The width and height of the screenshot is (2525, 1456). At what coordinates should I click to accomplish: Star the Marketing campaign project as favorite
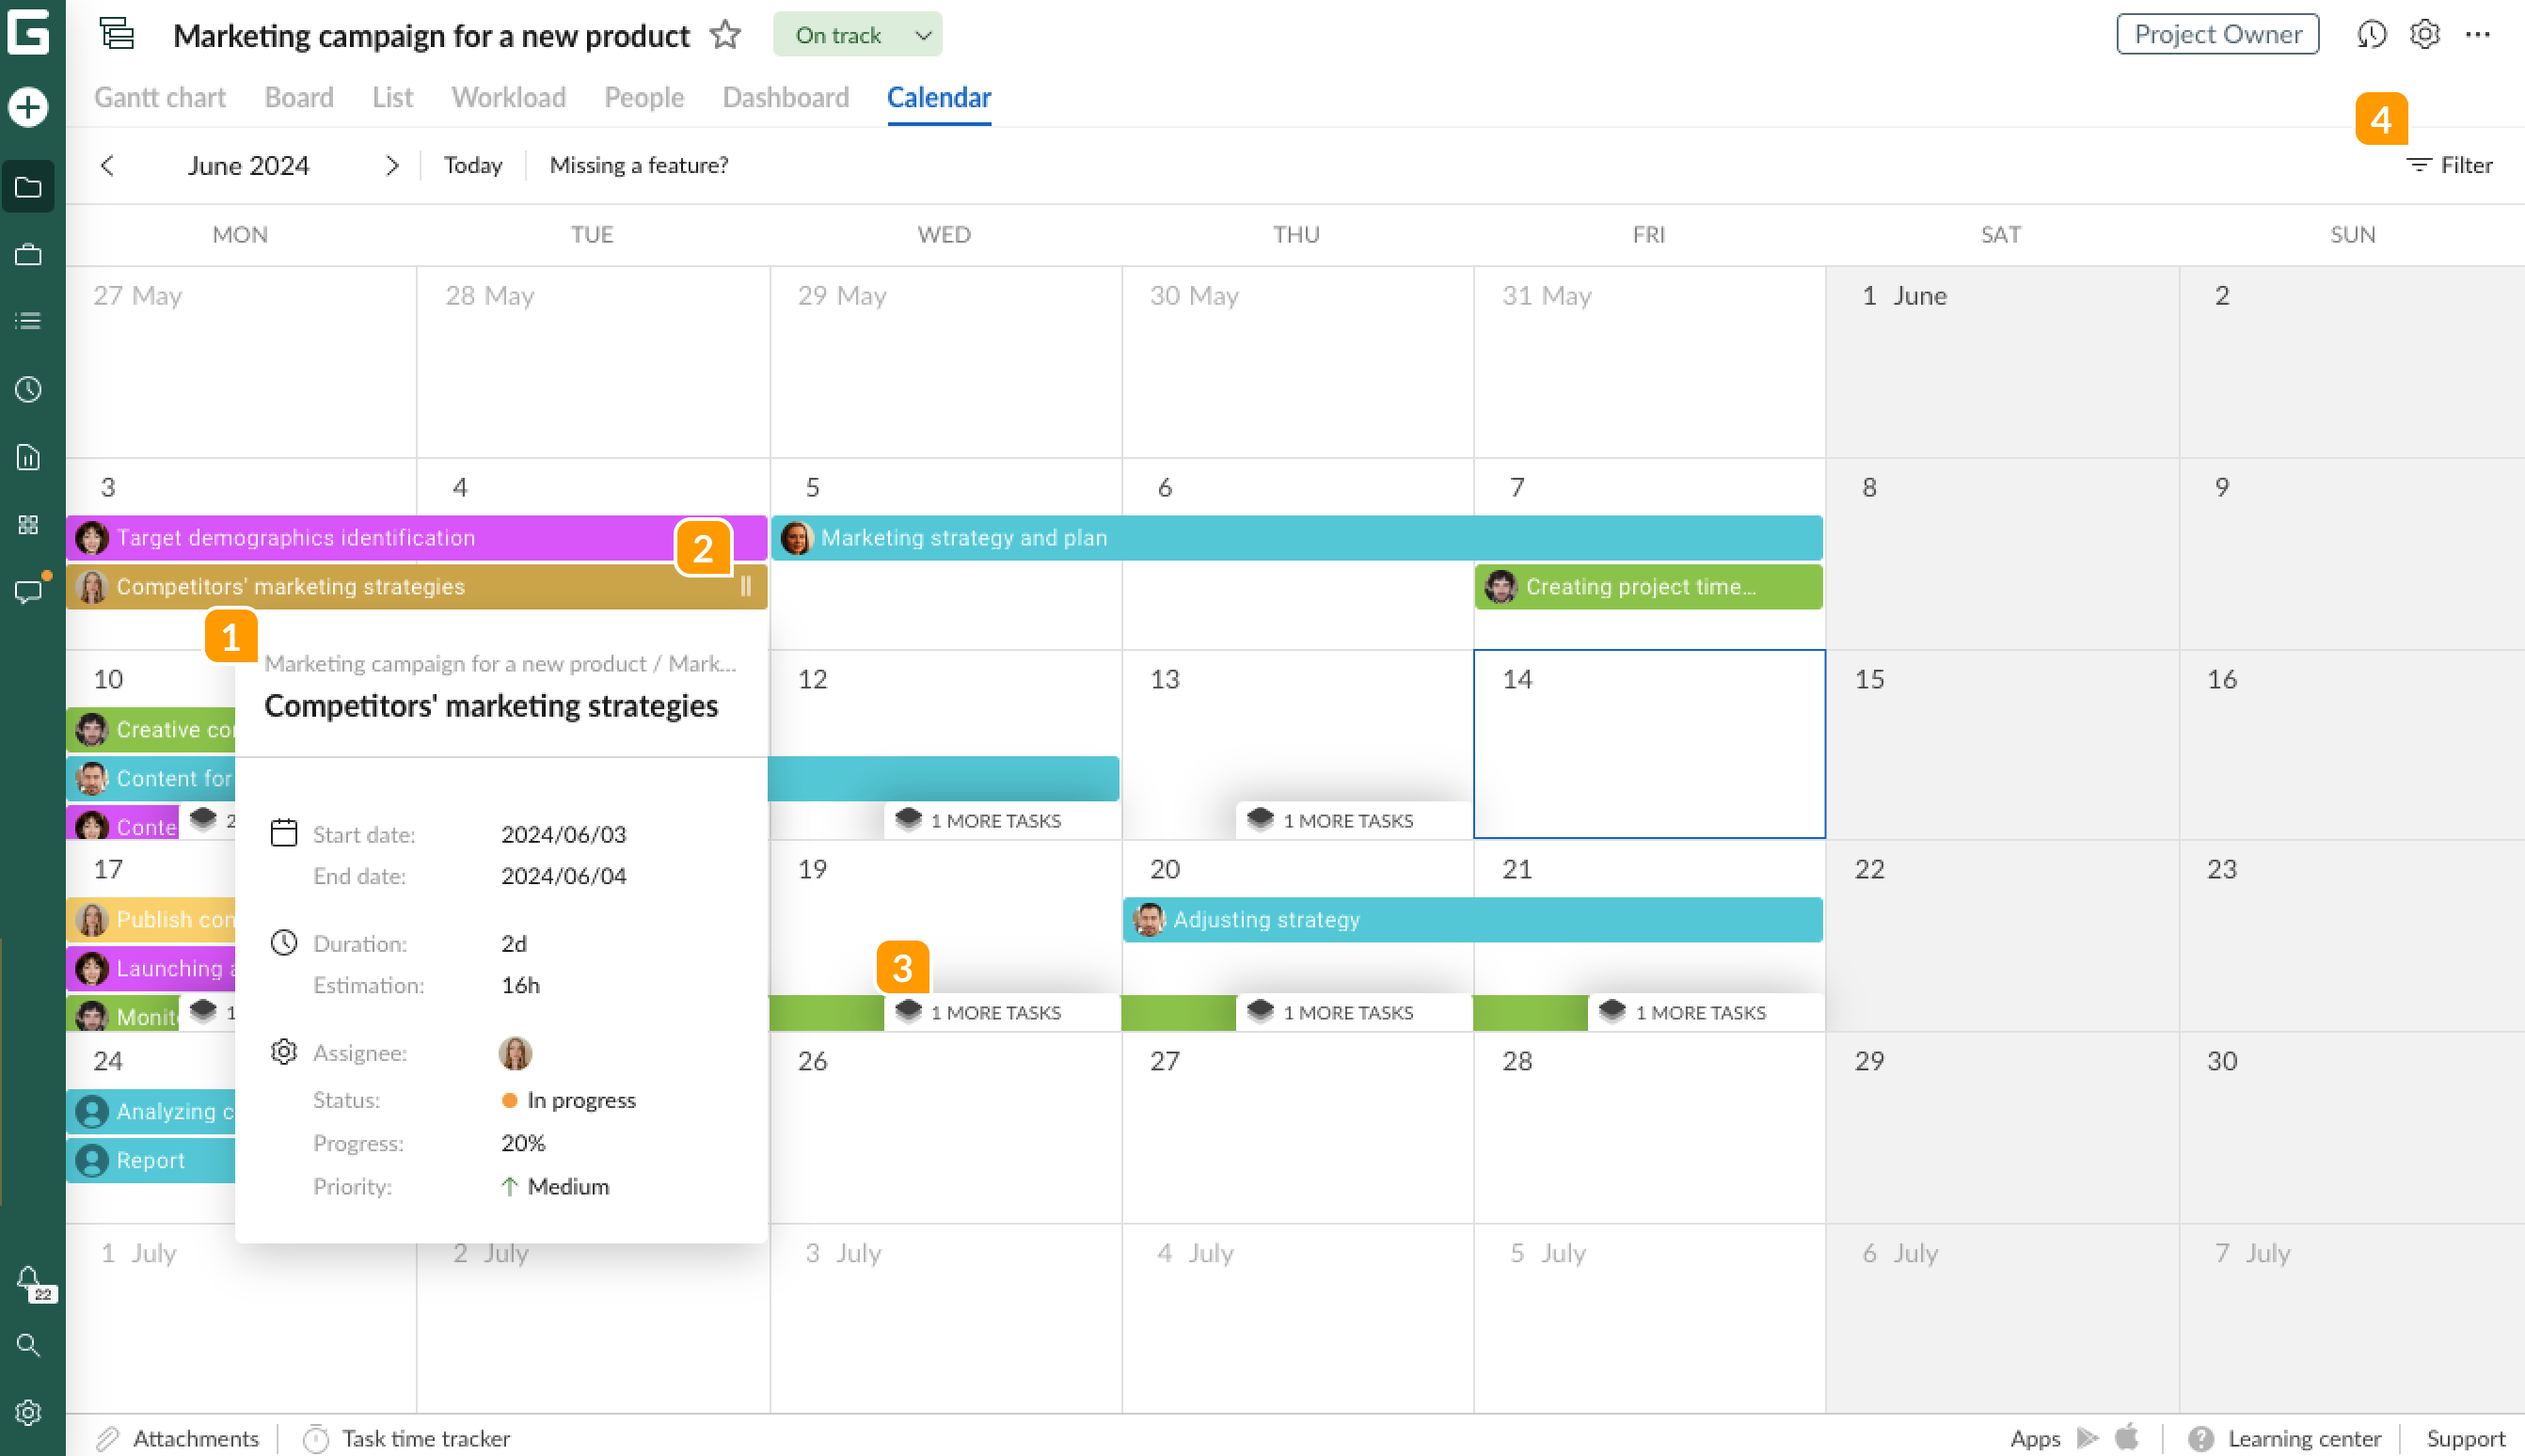(726, 35)
